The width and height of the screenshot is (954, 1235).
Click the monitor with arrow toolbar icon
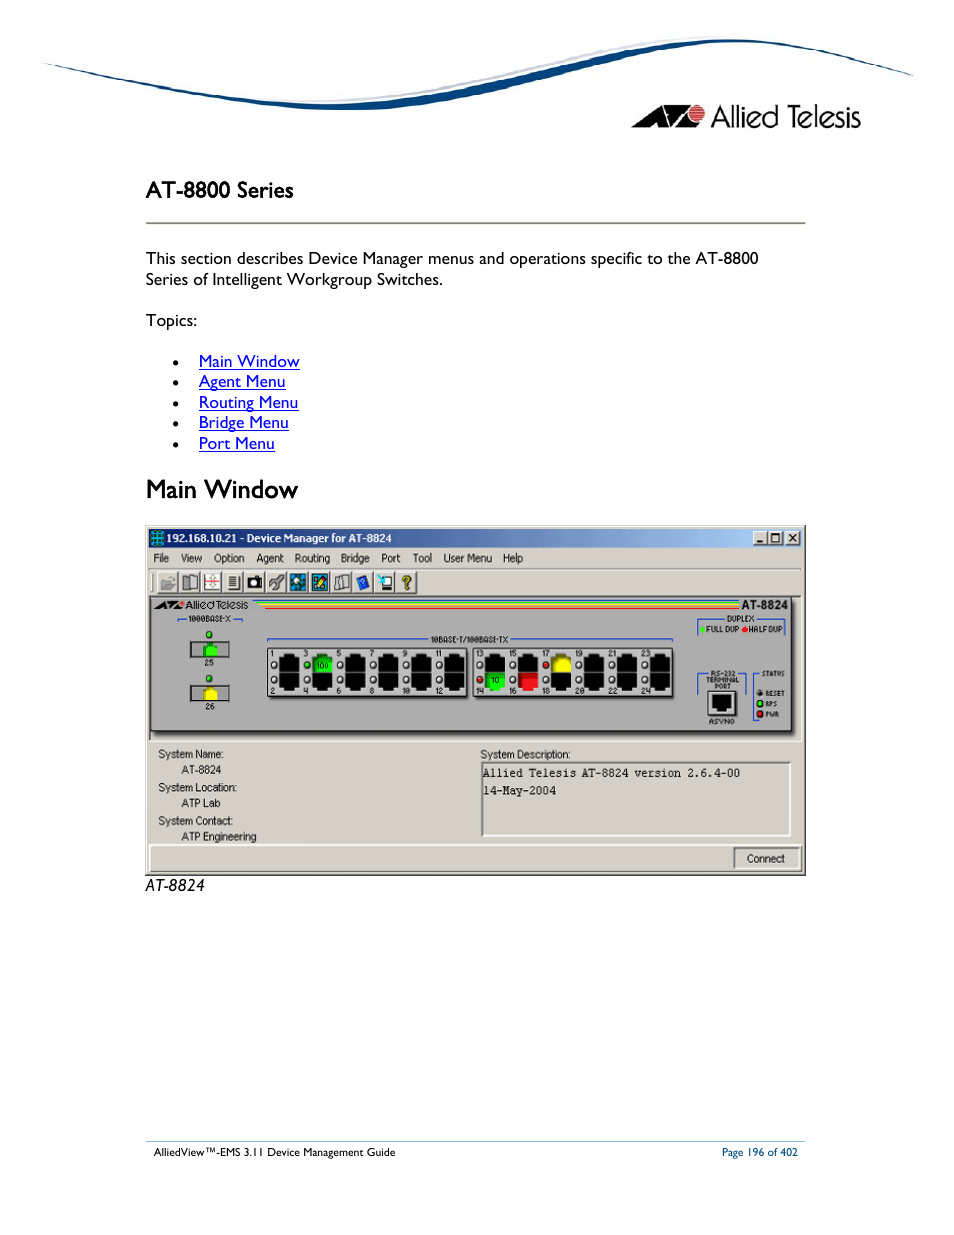coord(385,582)
